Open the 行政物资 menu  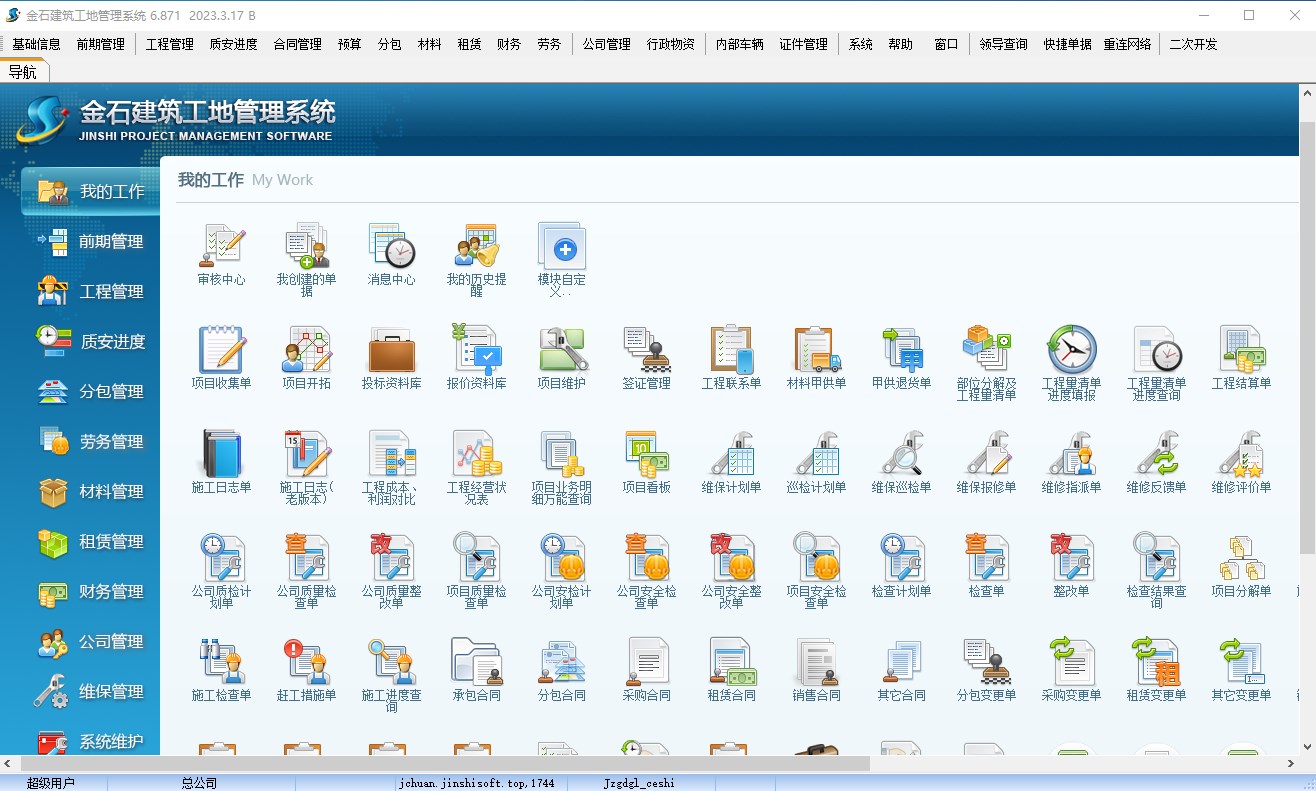tap(670, 44)
